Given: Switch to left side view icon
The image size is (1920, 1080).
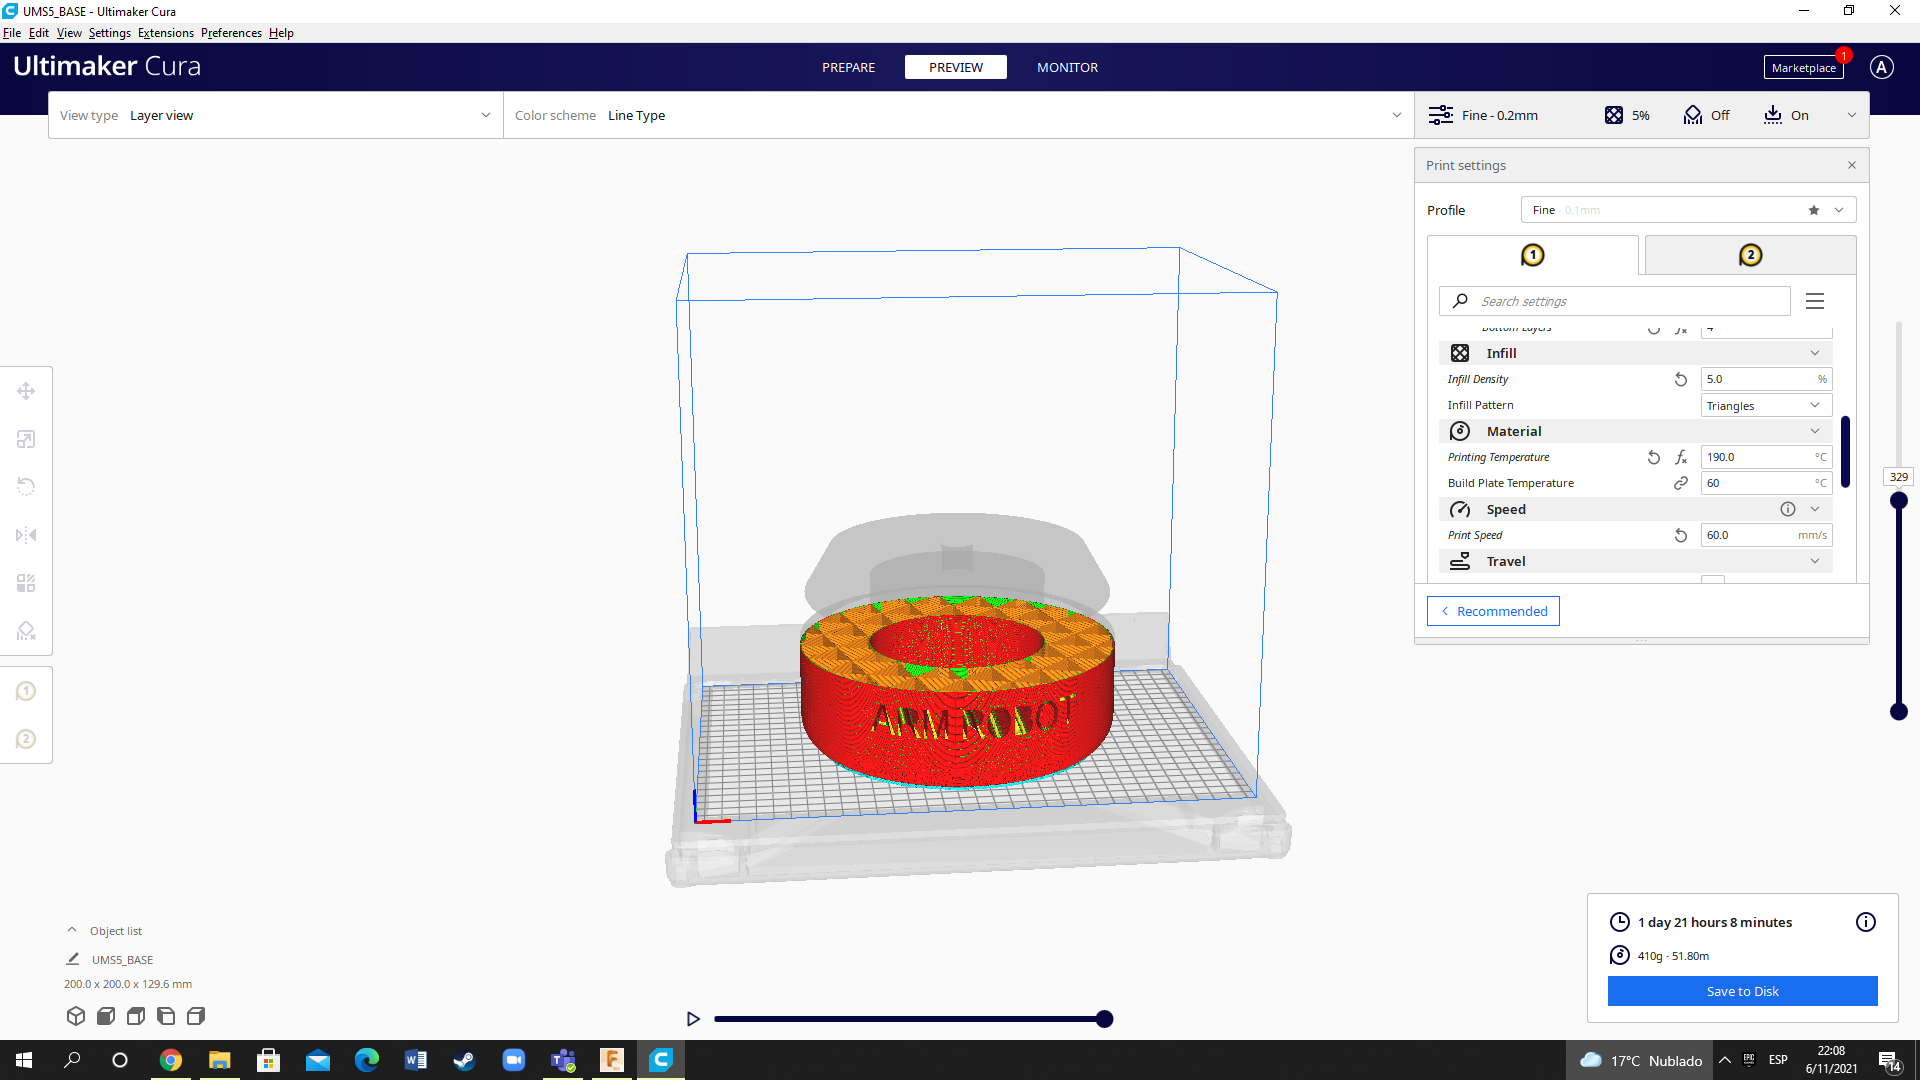Looking at the screenshot, I should point(166,1016).
